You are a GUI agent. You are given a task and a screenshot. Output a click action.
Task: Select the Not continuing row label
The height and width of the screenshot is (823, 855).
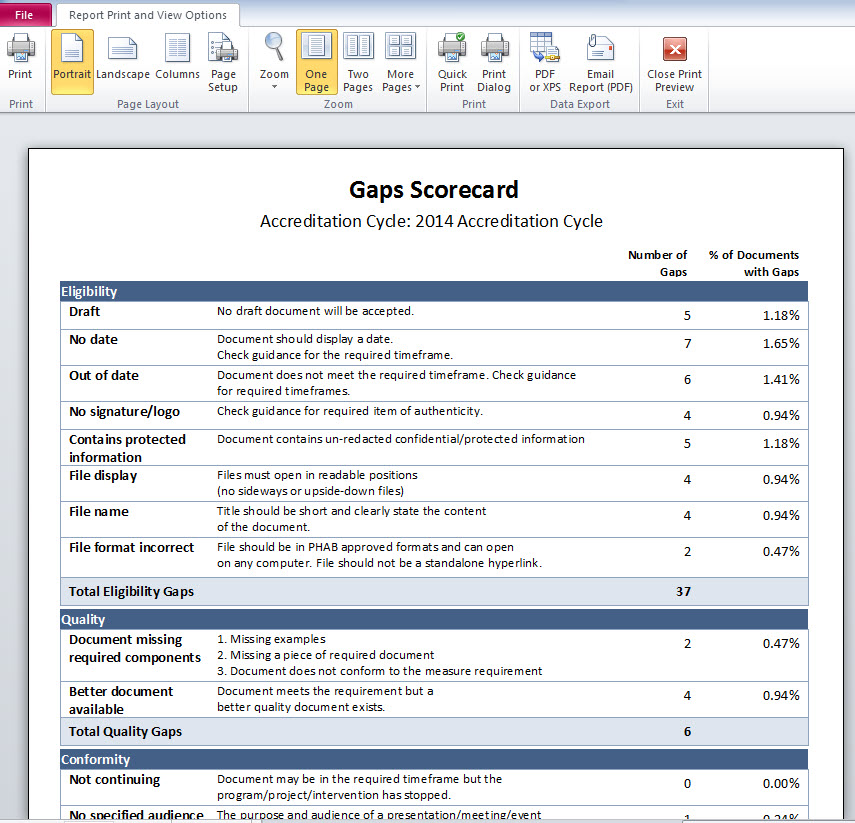point(115,780)
